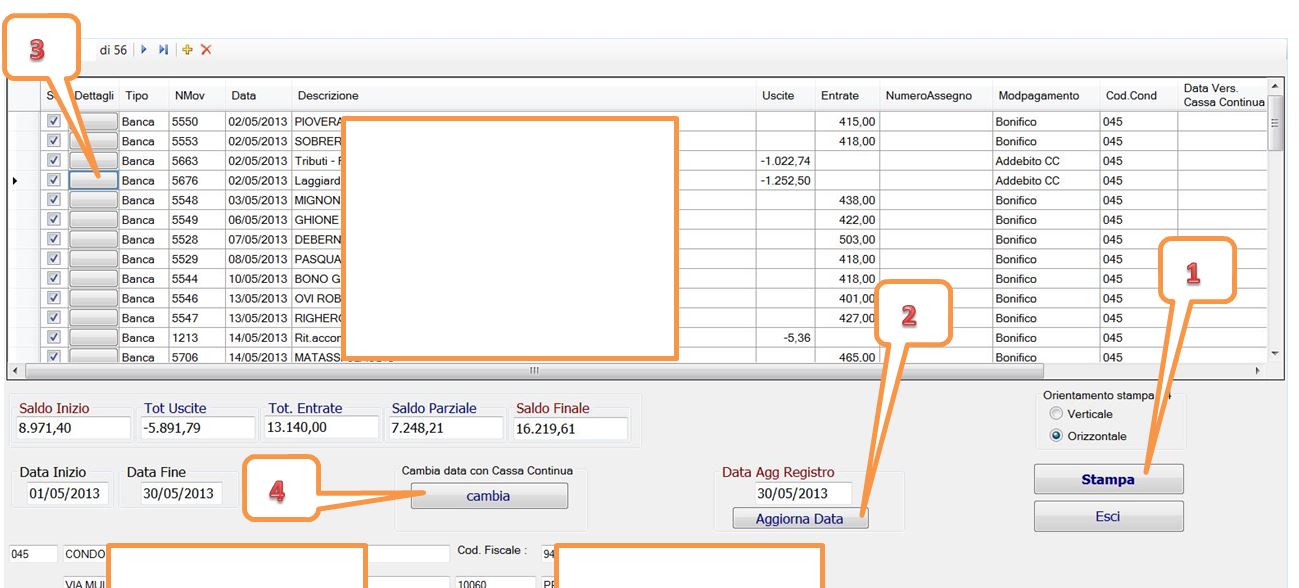This screenshot has height=588, width=1299.
Task: Sort grid by Descrizione column header
Action: click(328, 96)
